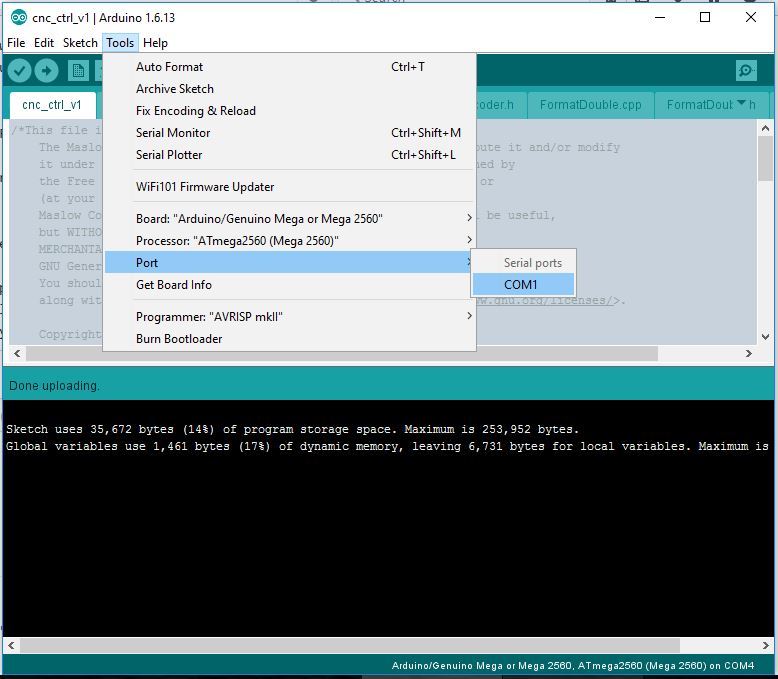The width and height of the screenshot is (778, 679).
Task: Open the partially hidden coder.h tab
Action: 501,105
